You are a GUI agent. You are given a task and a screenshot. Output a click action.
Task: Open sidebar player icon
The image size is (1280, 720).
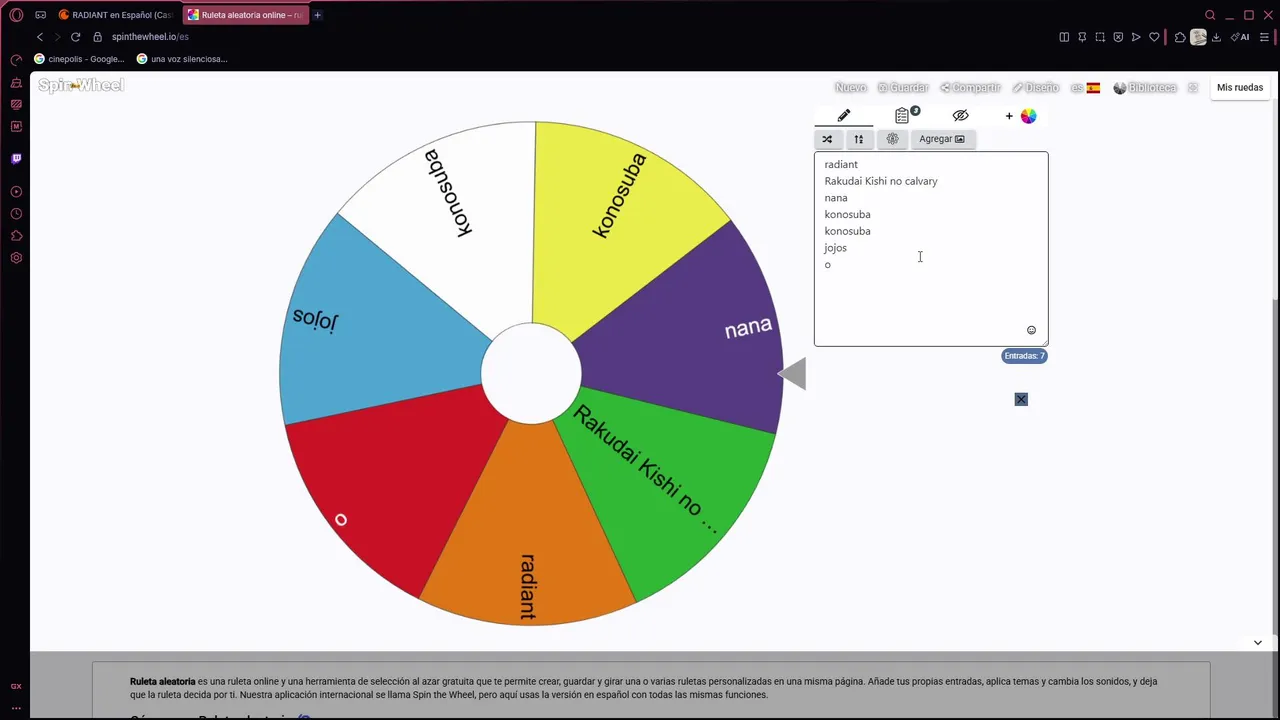[16, 192]
